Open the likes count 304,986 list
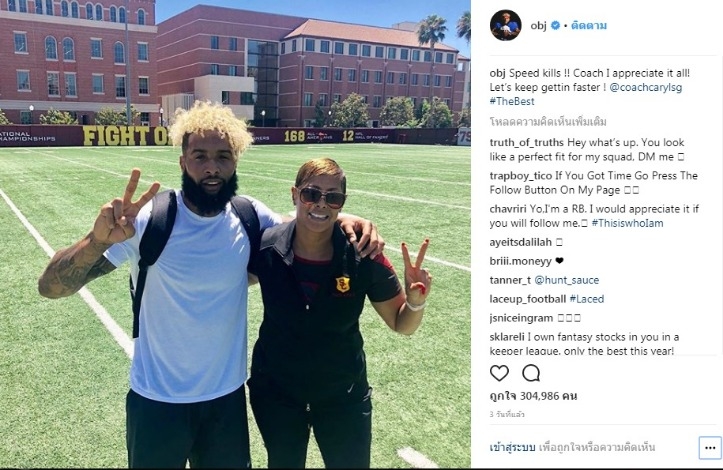 [x=533, y=396]
